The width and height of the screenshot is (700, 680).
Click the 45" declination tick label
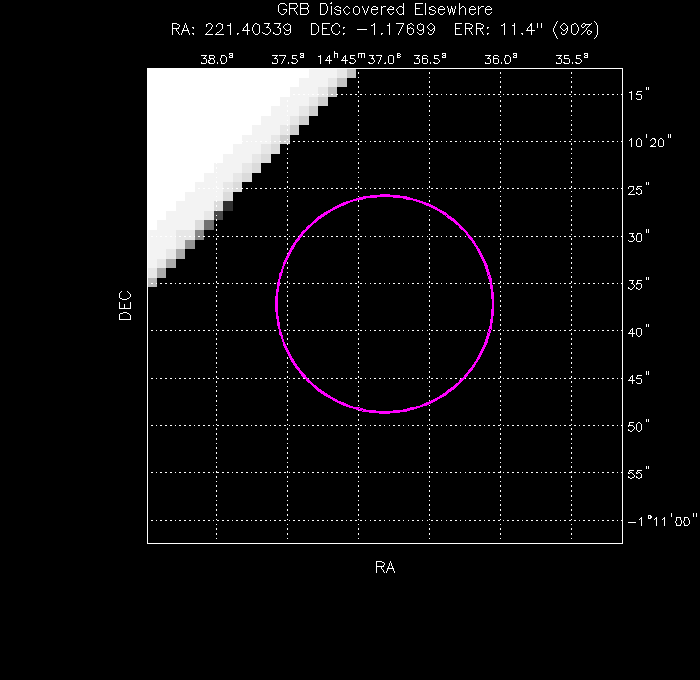(x=638, y=379)
